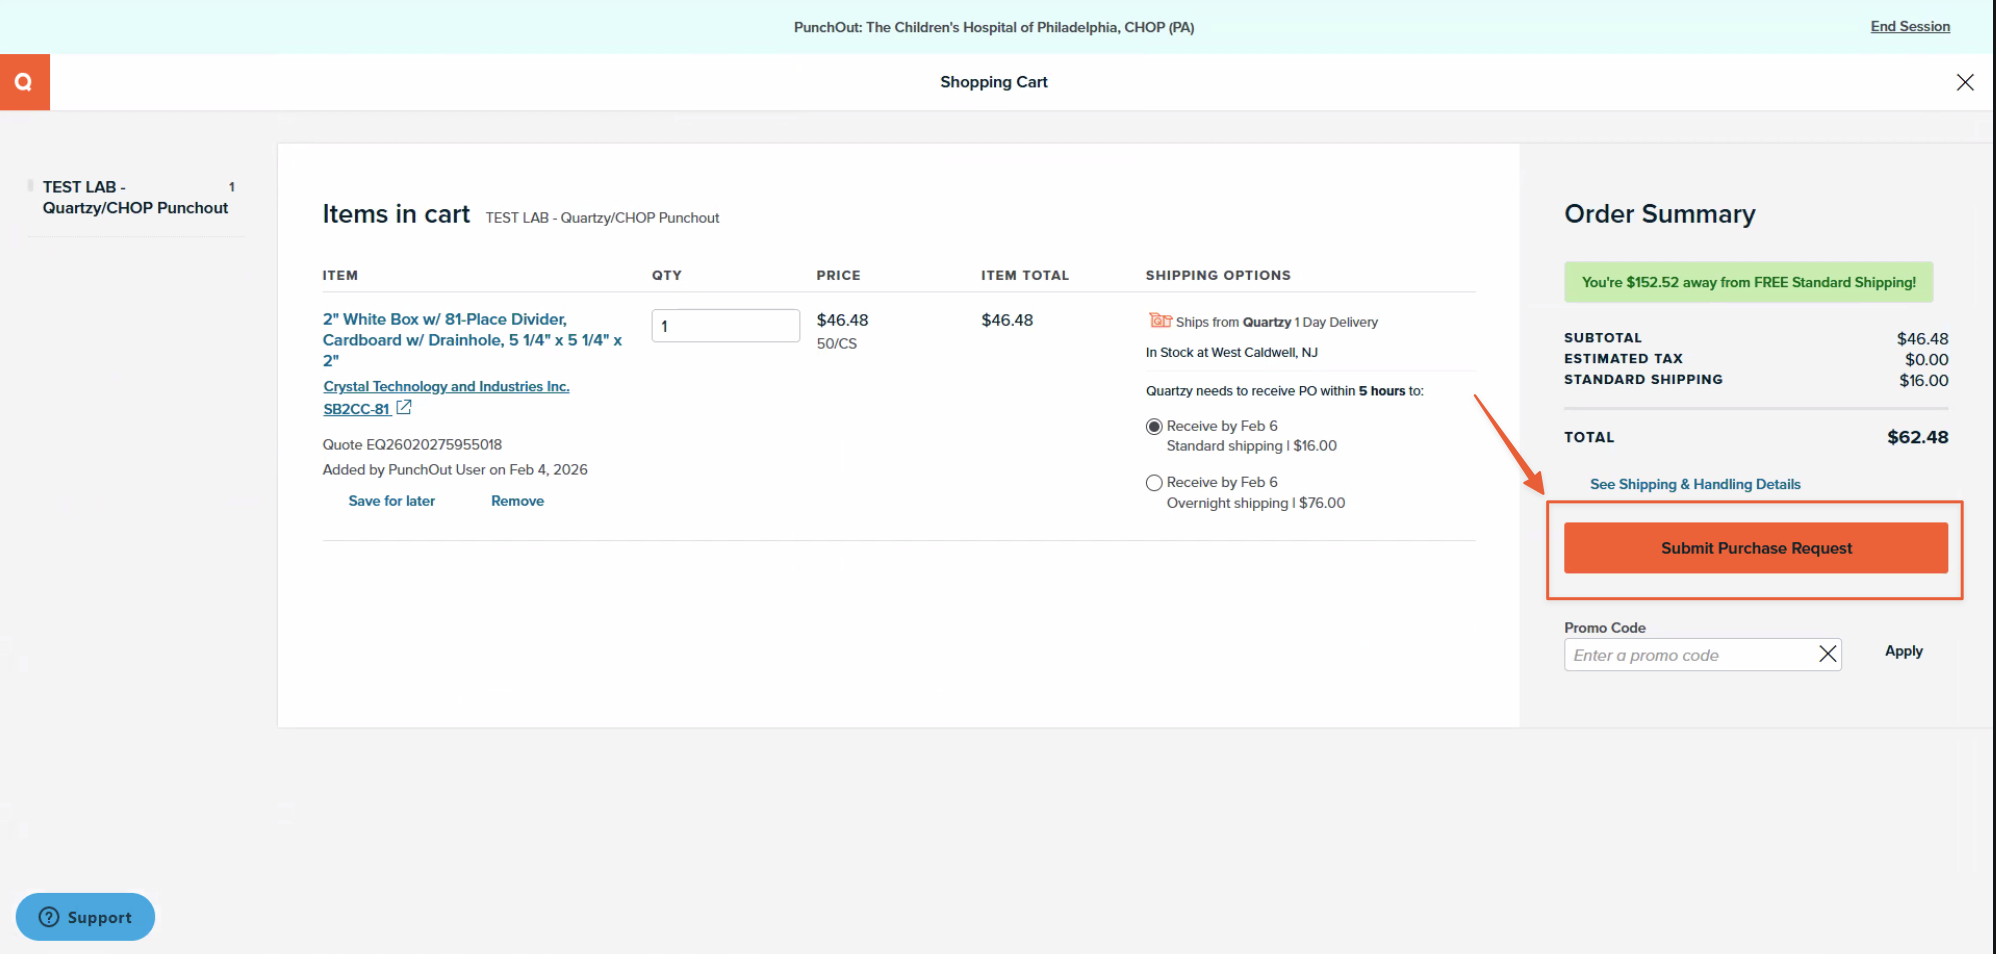This screenshot has height=954, width=1996.
Task: Click the Items in cart heading
Action: coord(396,214)
